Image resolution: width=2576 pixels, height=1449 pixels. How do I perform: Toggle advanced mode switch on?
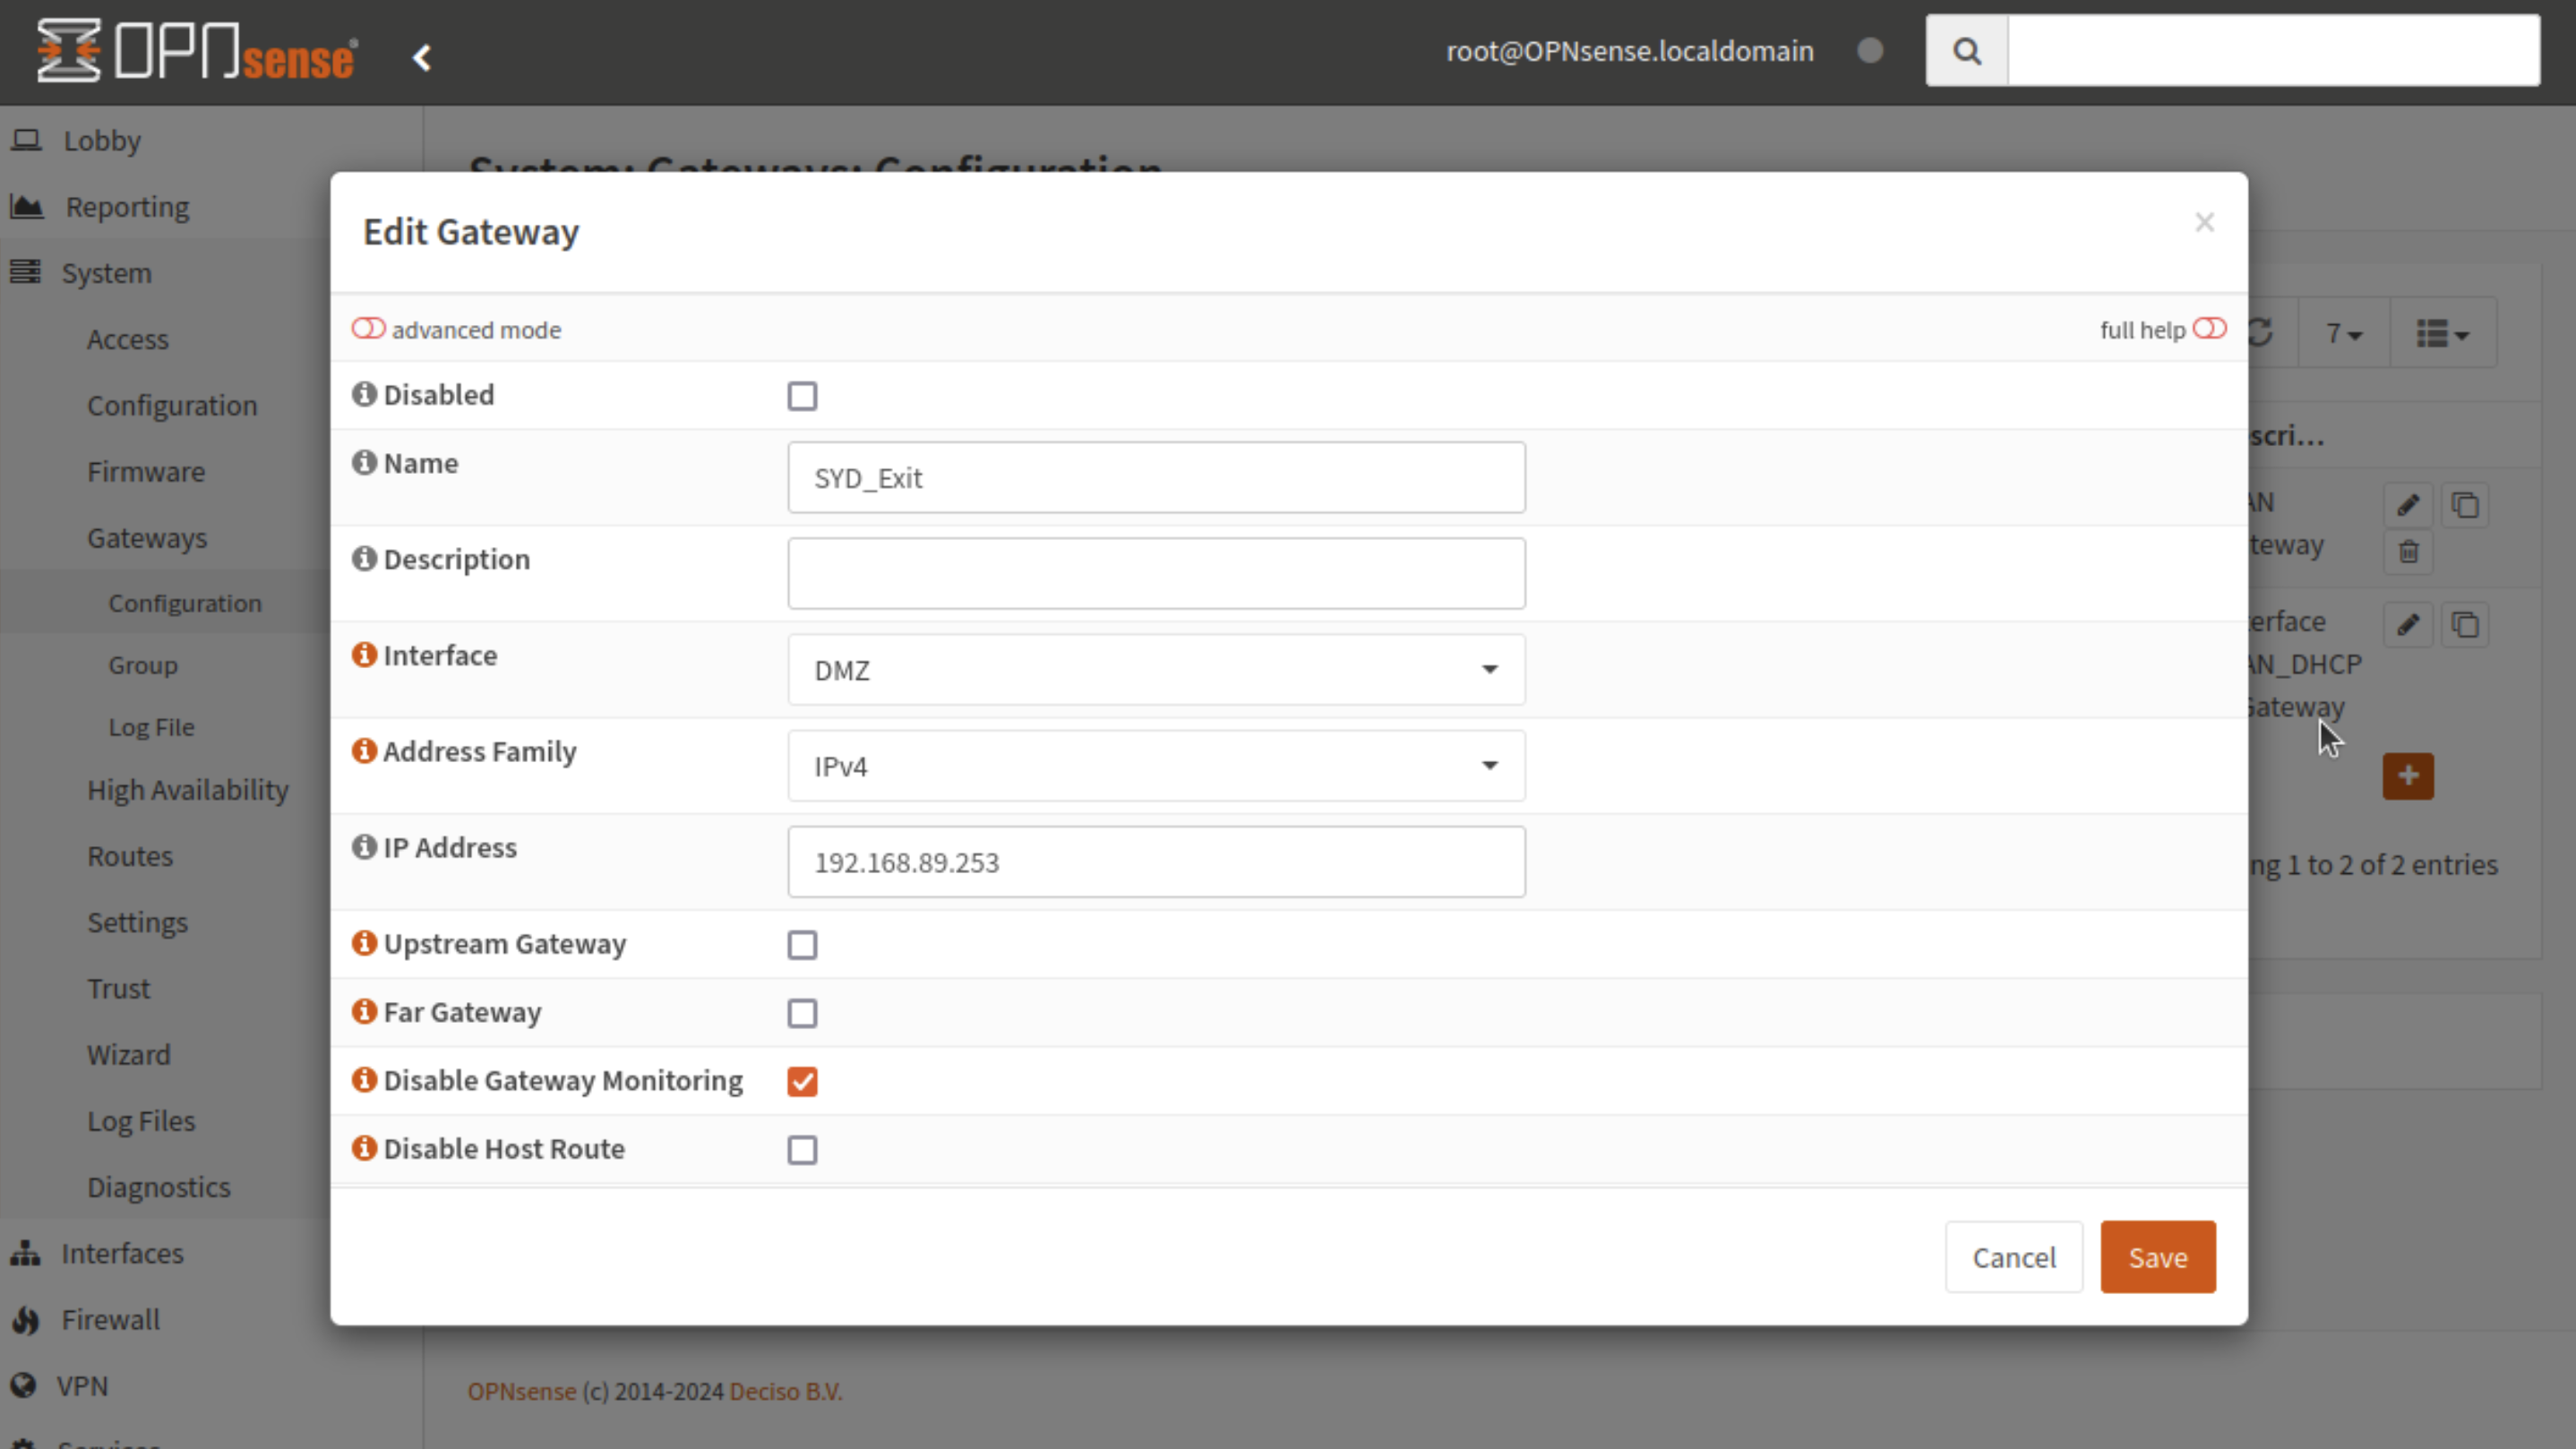368,329
